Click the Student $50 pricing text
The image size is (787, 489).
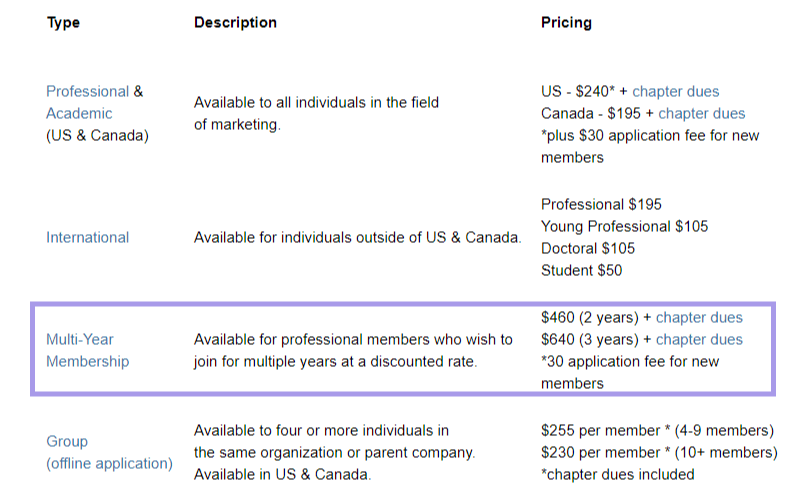(x=581, y=271)
